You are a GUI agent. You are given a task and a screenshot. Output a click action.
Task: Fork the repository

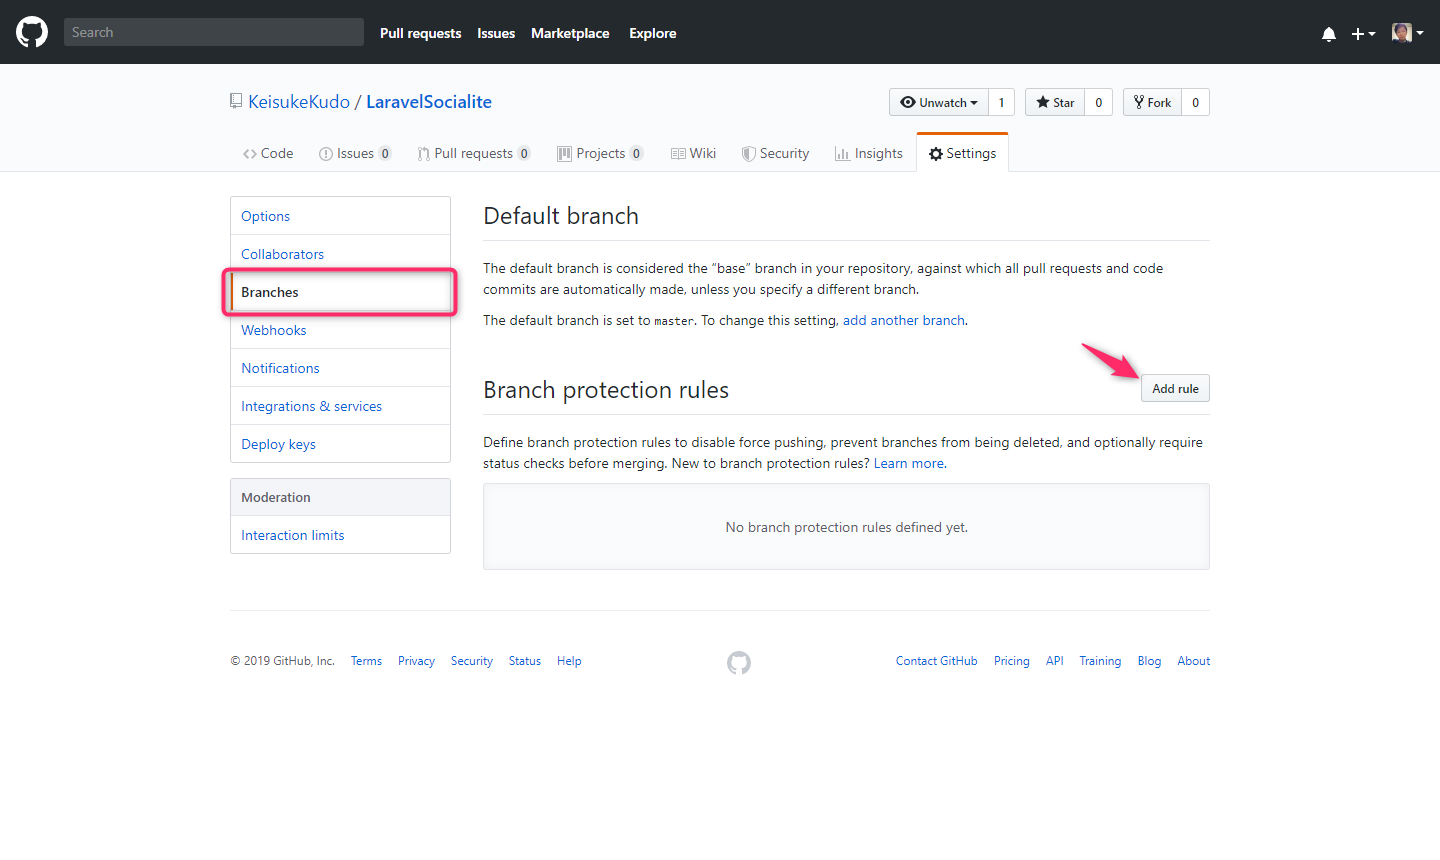click(1152, 102)
